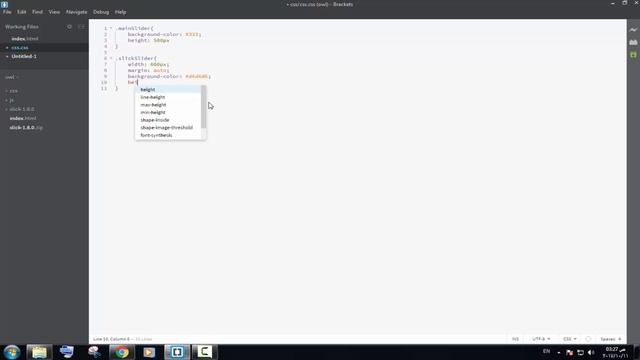Open the Help menu
This screenshot has width=640, height=360.
coord(120,12)
